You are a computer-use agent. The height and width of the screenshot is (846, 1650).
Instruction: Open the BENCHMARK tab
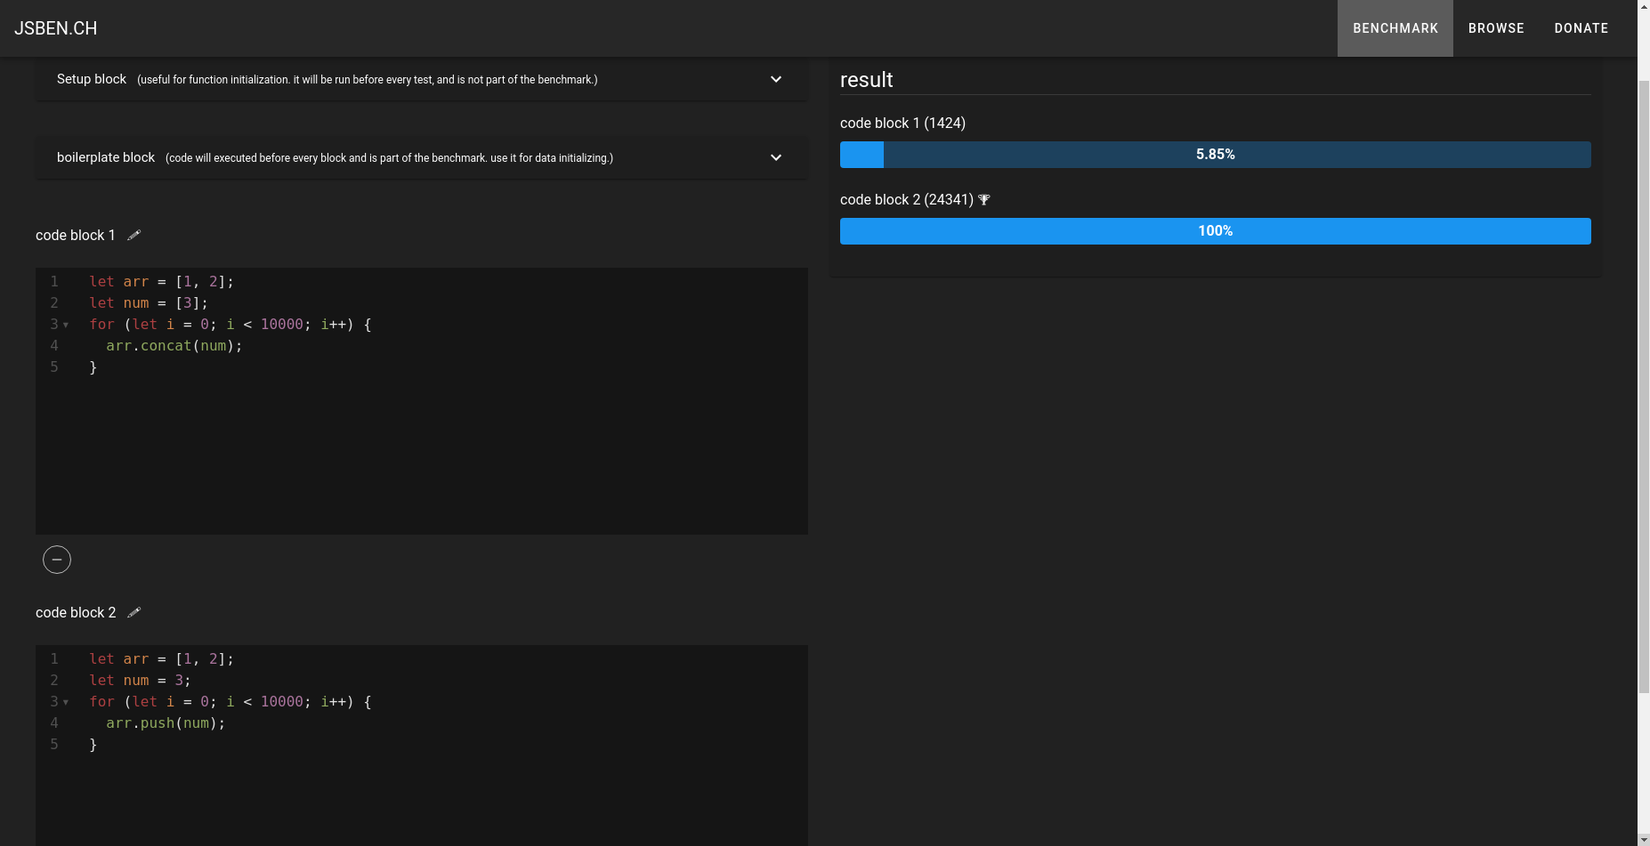(x=1395, y=28)
